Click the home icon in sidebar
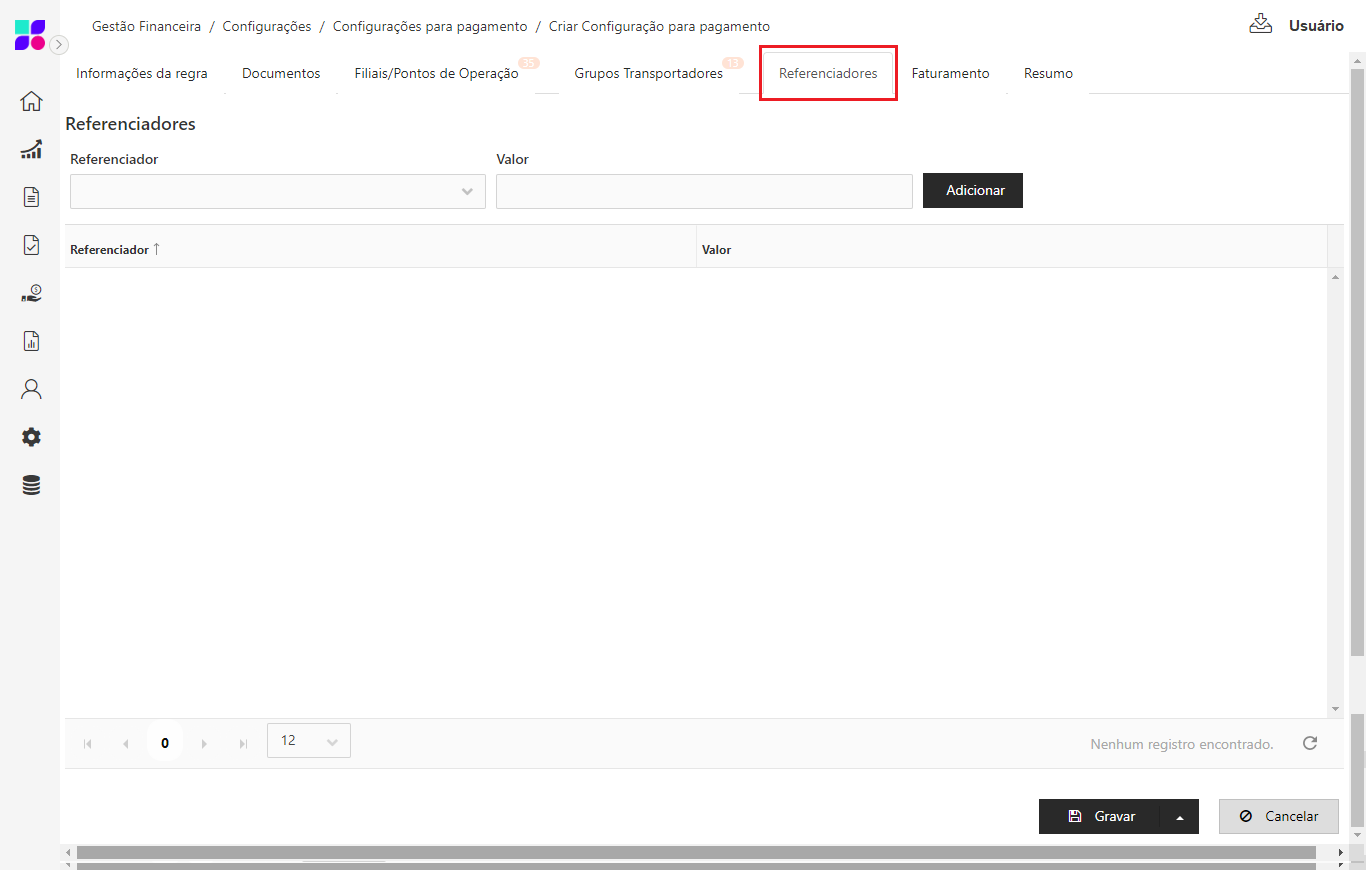Image resolution: width=1366 pixels, height=870 pixels. click(31, 101)
